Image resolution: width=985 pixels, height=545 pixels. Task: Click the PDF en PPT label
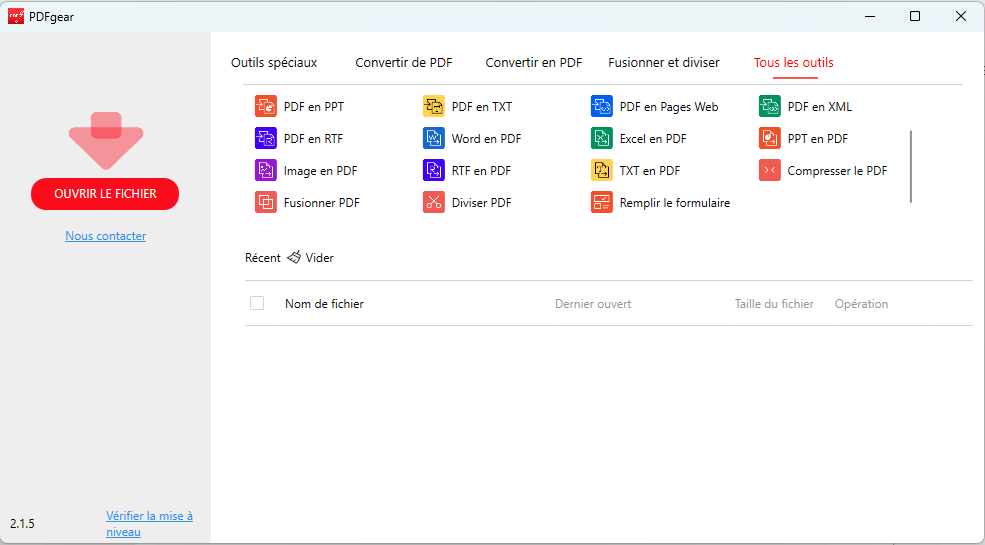pos(313,107)
